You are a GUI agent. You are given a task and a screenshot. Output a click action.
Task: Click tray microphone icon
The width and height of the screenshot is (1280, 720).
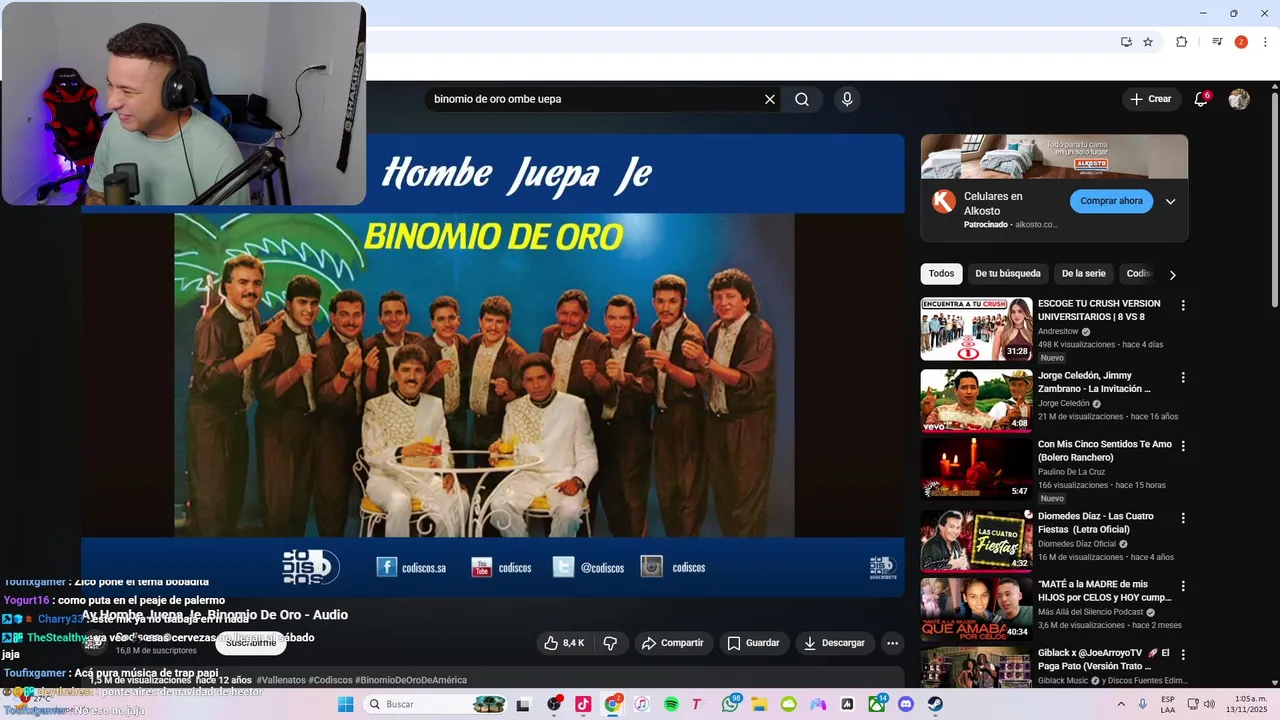pos(1143,704)
